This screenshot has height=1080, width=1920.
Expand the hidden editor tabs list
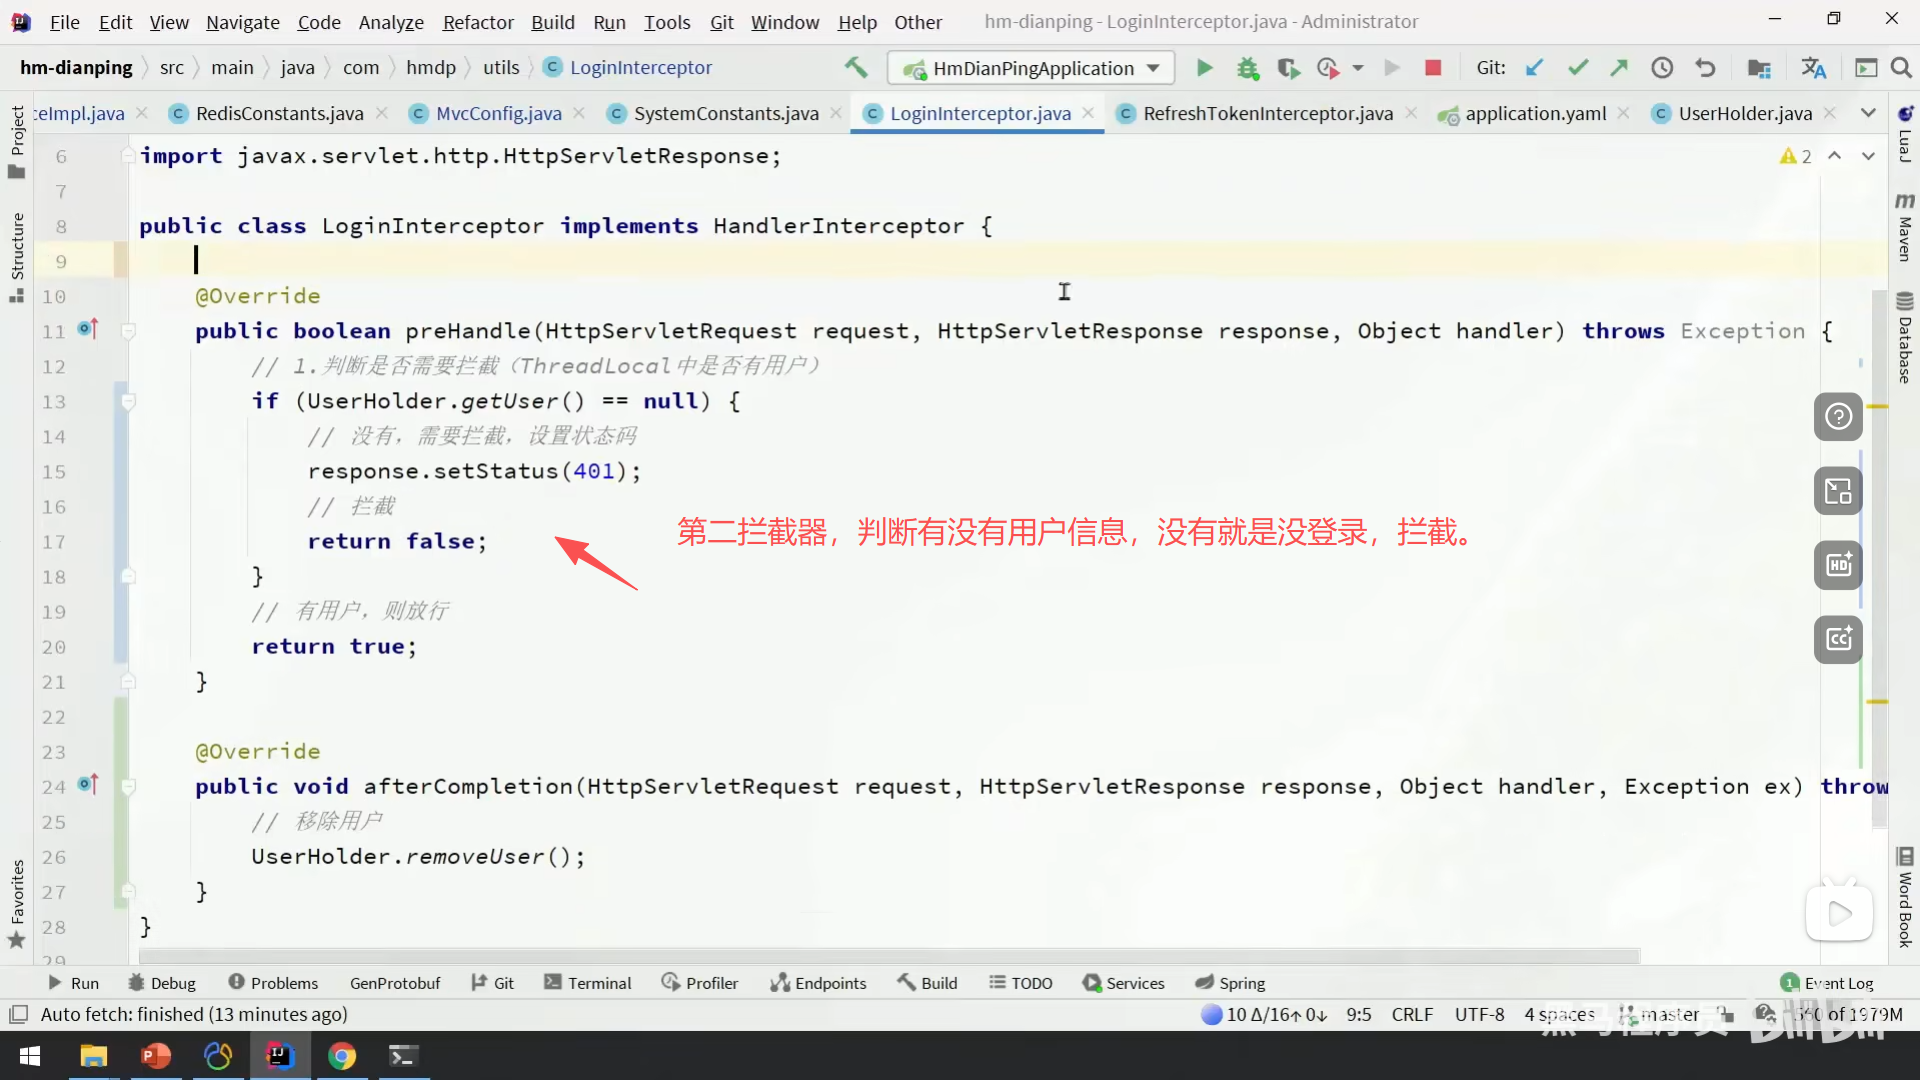(x=1868, y=113)
